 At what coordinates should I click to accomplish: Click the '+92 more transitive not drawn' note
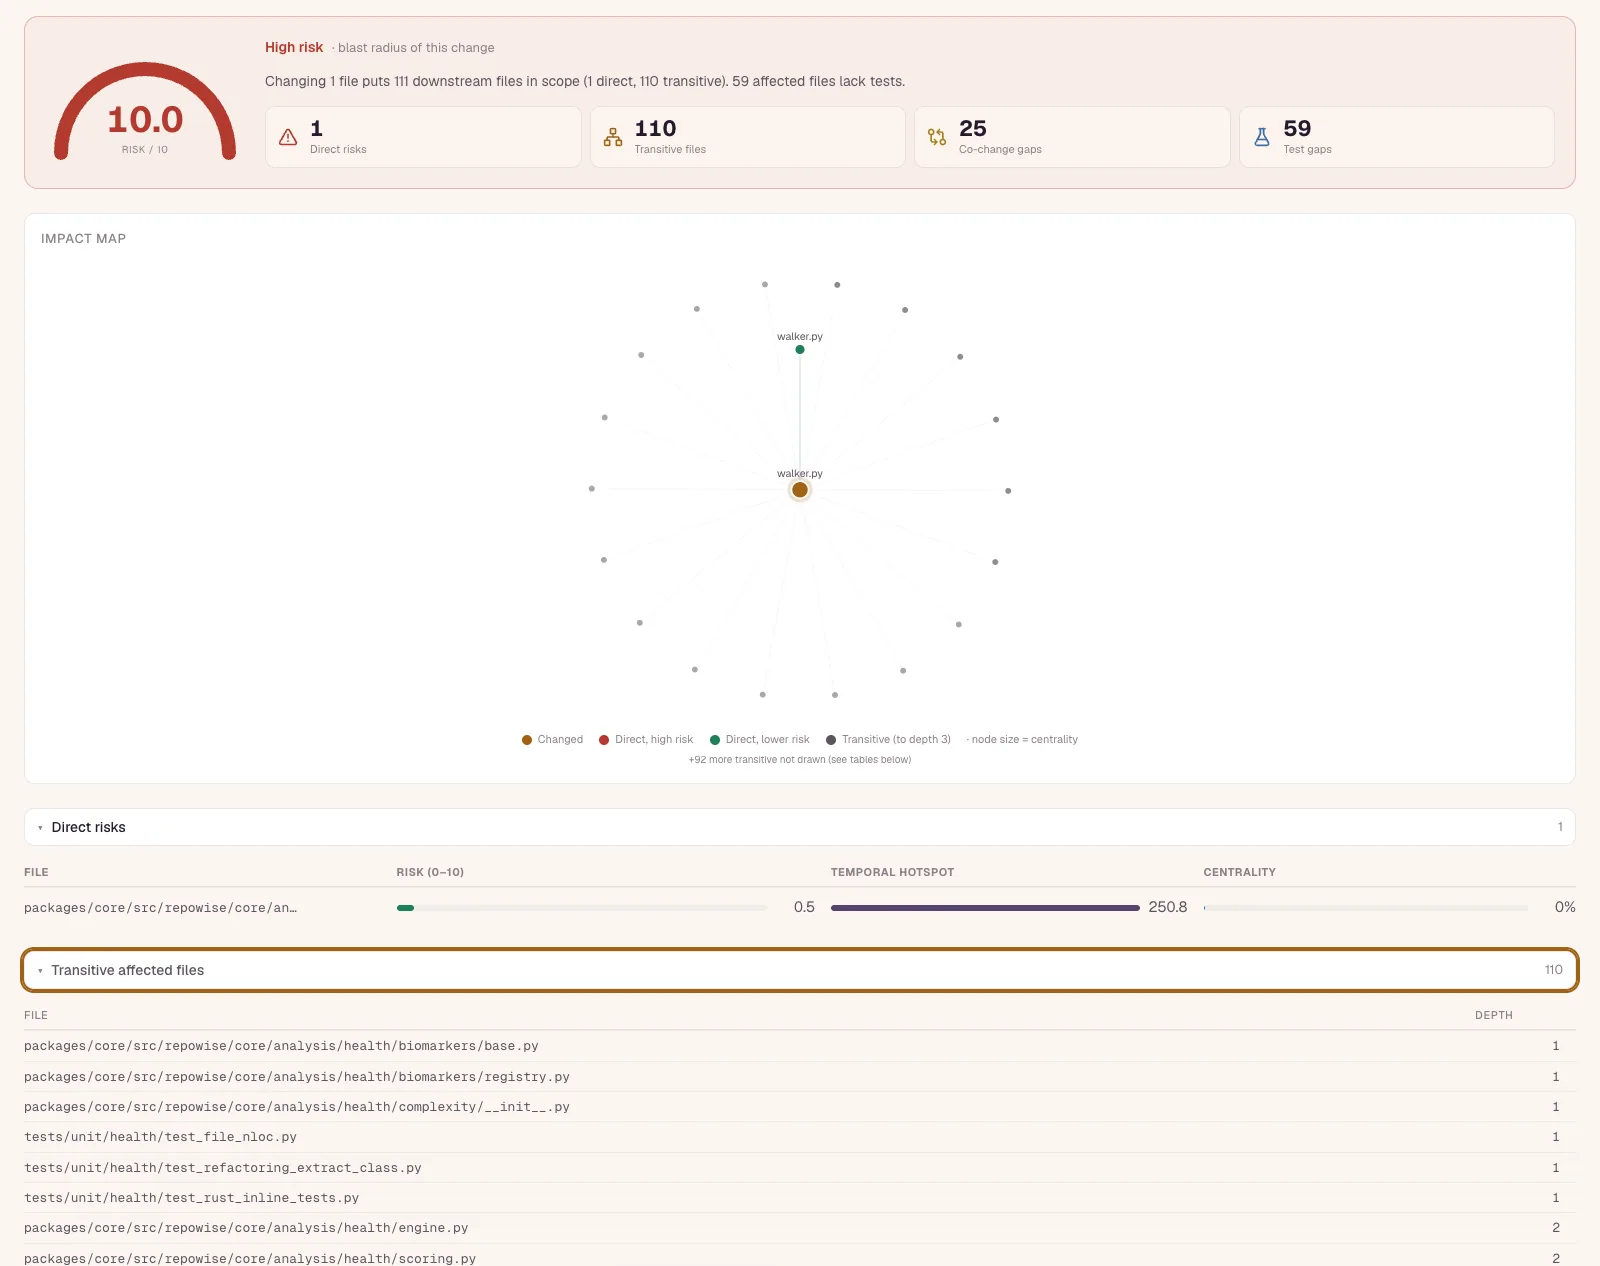[x=800, y=760]
